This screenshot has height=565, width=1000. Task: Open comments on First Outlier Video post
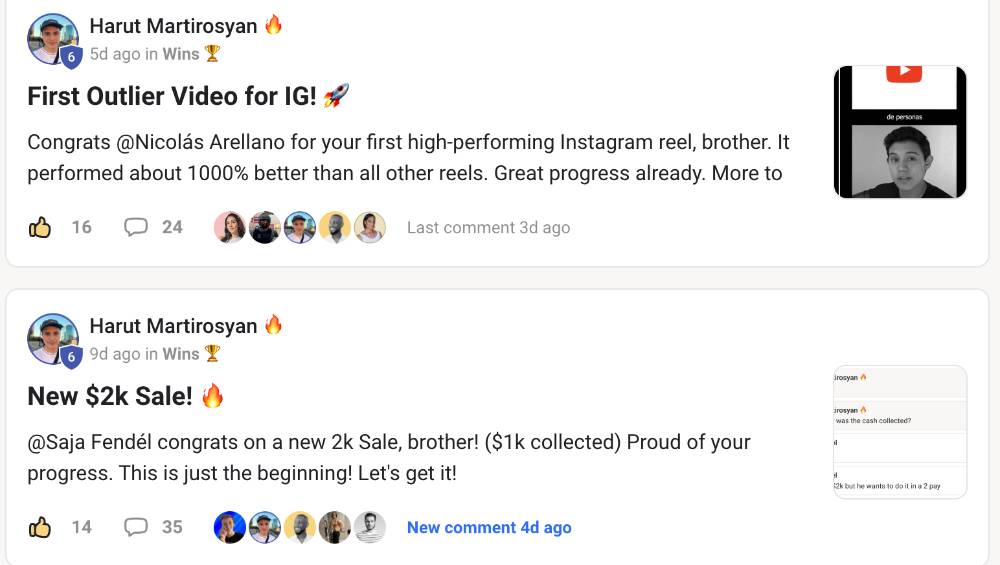pyautogui.click(x=153, y=227)
